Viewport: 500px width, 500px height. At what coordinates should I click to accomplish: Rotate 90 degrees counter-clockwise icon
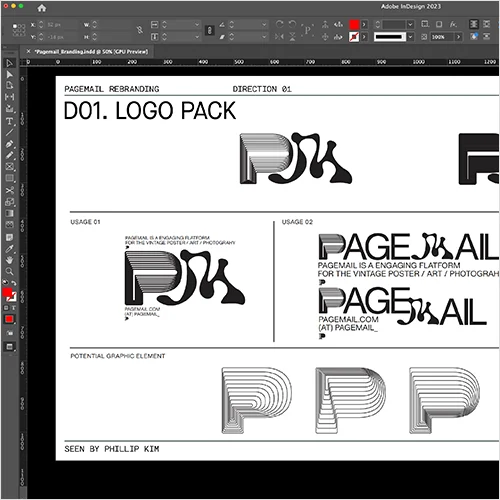click(292, 24)
